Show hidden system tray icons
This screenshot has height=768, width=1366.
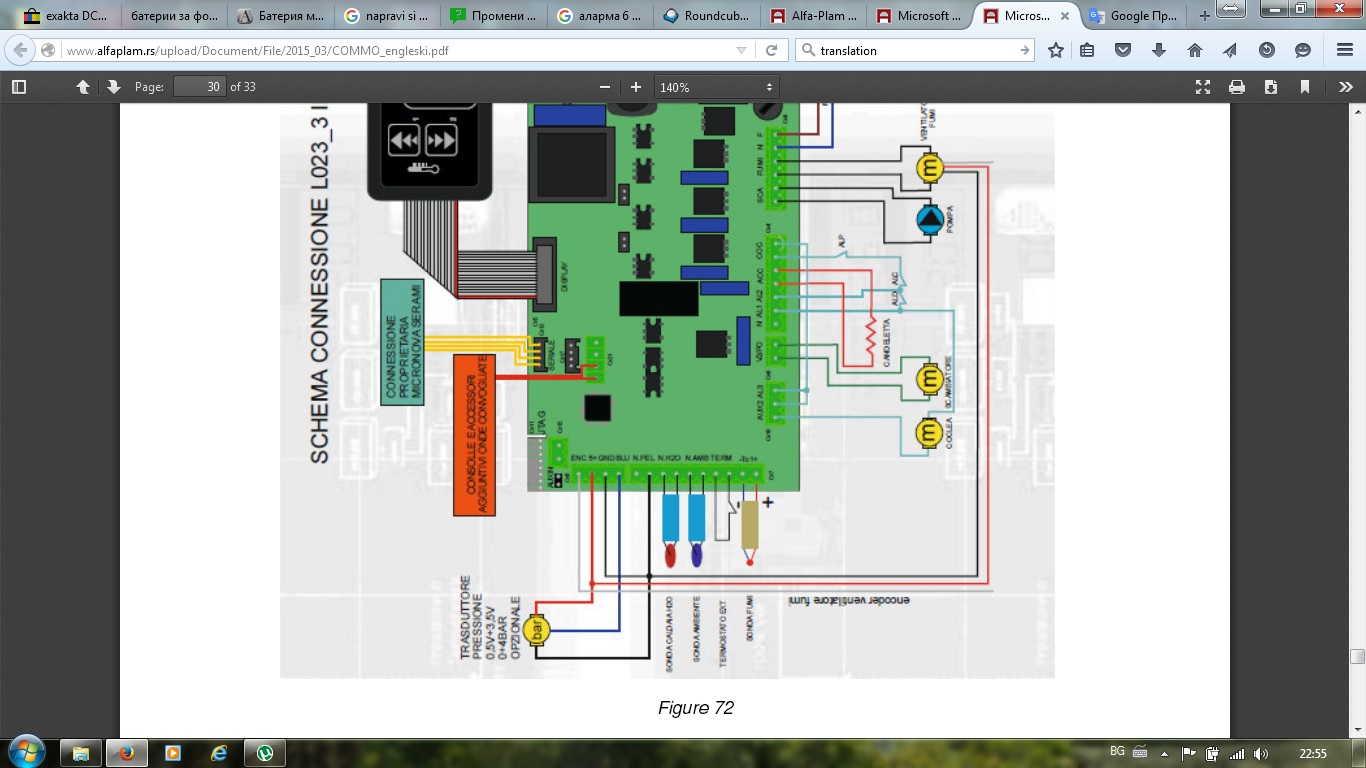[1164, 753]
